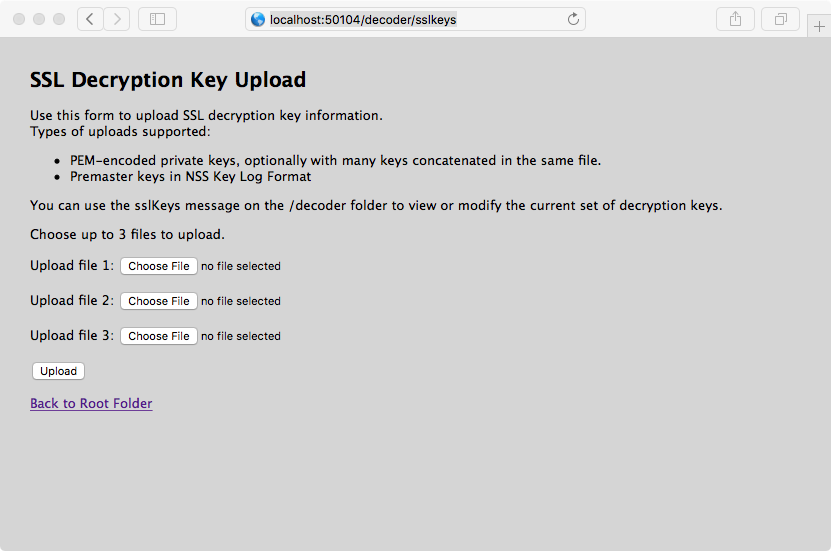Click 'Use this form to upload SSL decryption key information.'
831x551 pixels.
206,115
